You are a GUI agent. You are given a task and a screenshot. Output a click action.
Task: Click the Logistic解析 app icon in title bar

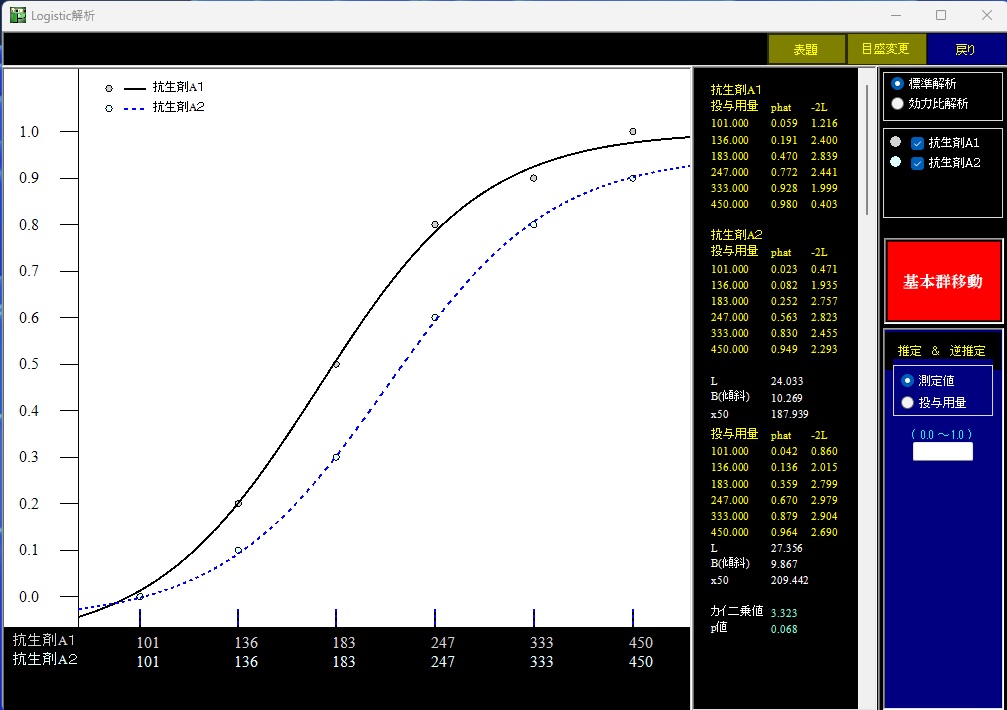tap(17, 15)
